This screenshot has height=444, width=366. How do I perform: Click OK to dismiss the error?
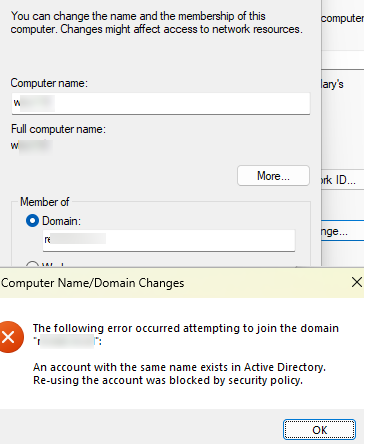(x=319, y=430)
